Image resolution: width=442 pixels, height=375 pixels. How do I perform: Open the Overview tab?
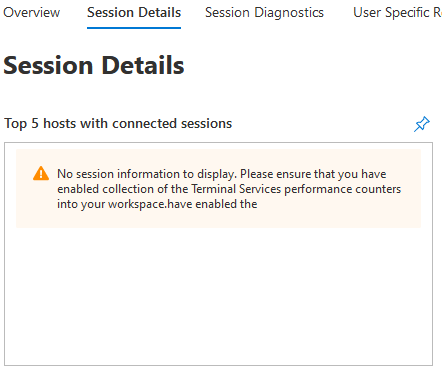tap(31, 13)
